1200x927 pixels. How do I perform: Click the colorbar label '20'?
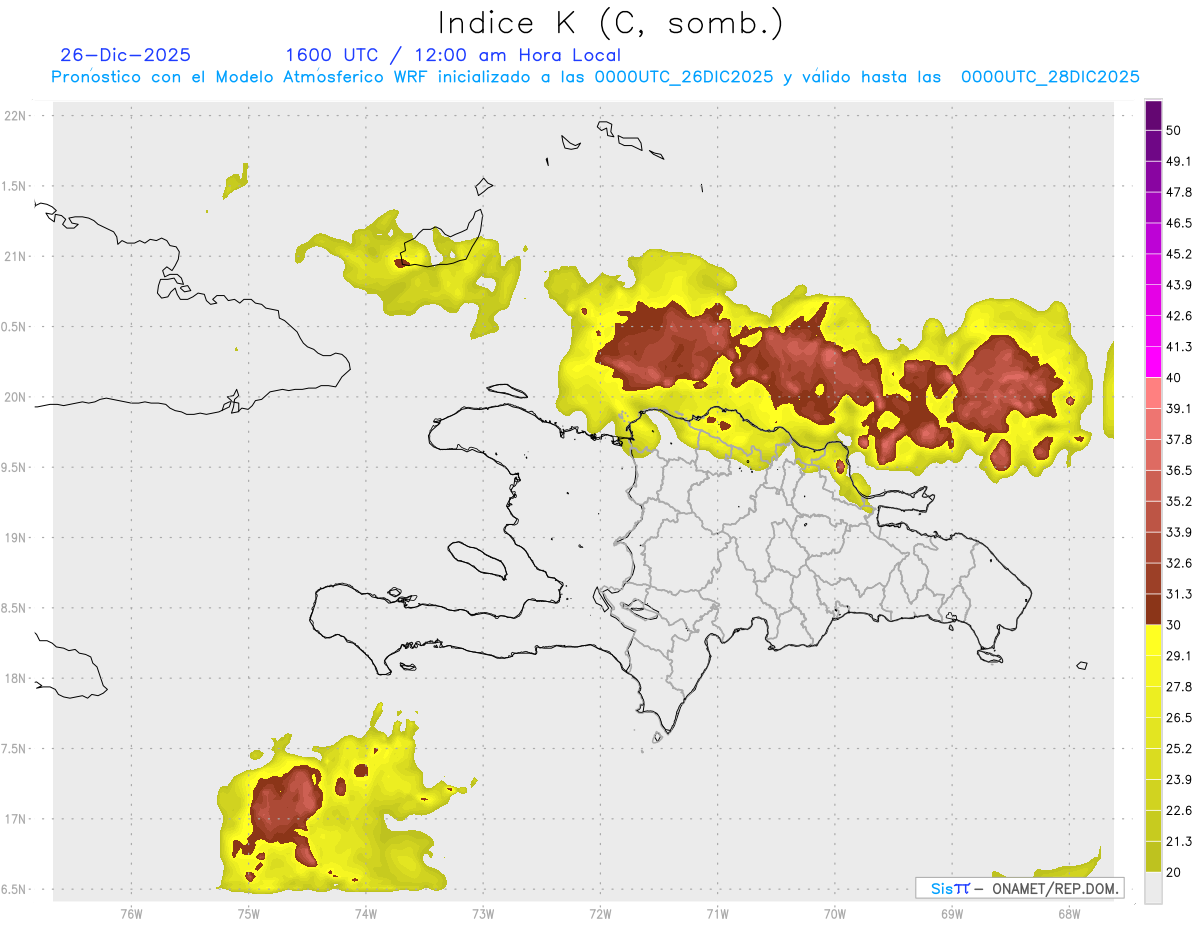coord(1176,872)
